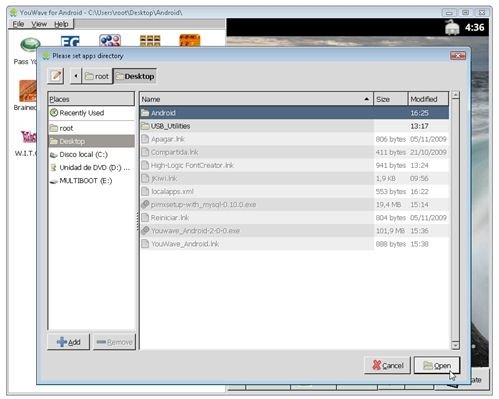This screenshot has height=399, width=499.
Task: Click the resize handle between panes
Action: point(137,220)
